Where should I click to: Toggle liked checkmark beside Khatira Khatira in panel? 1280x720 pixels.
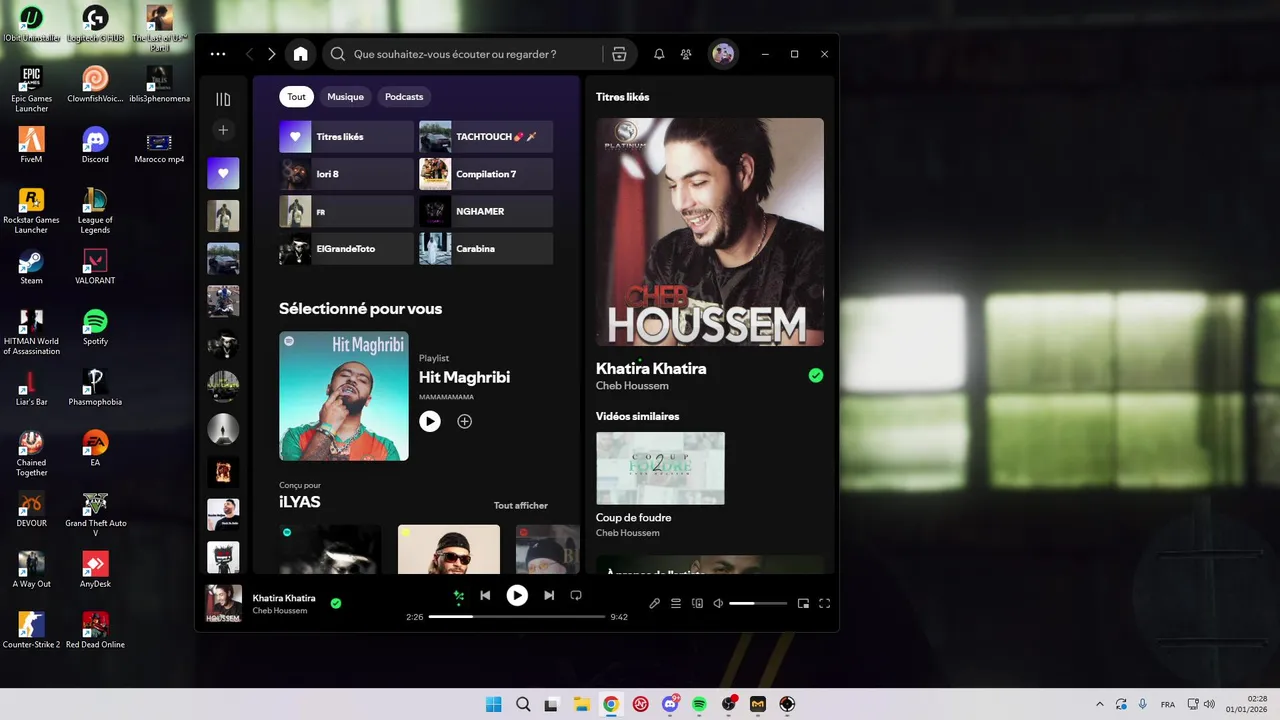point(816,375)
